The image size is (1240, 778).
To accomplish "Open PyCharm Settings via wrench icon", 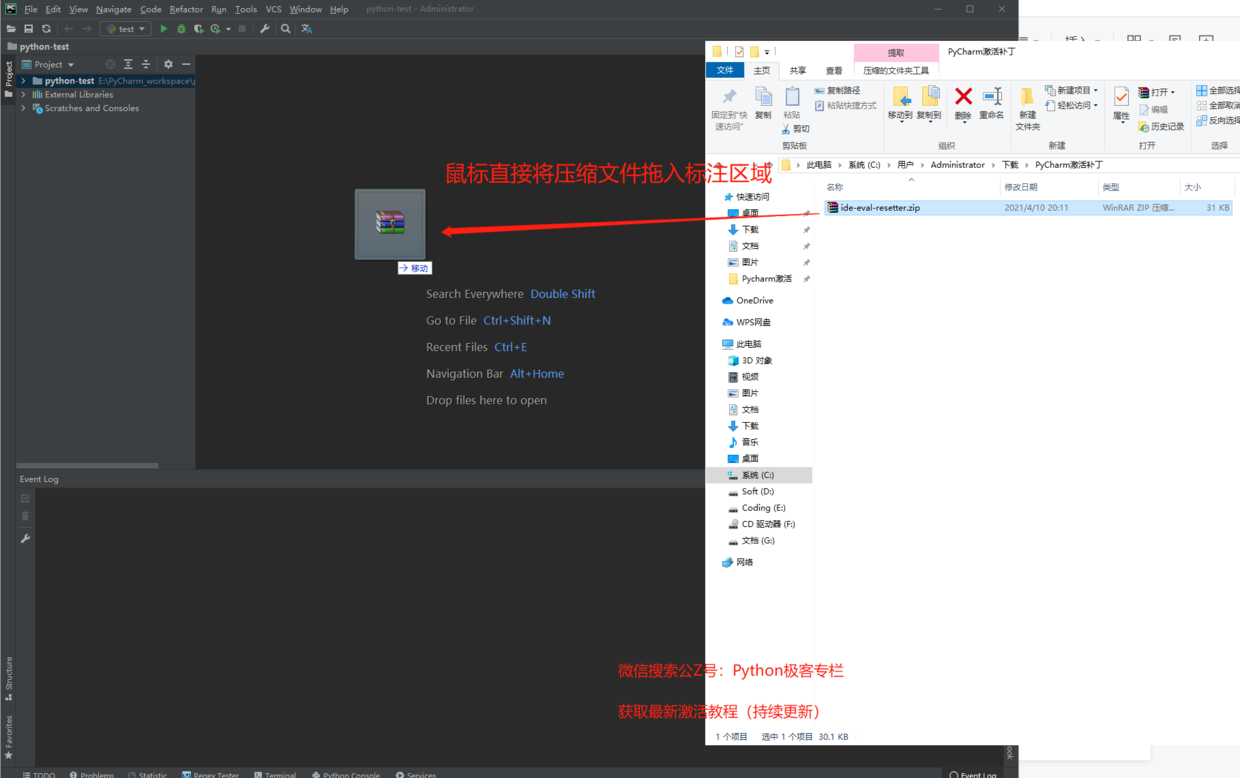I will (264, 28).
